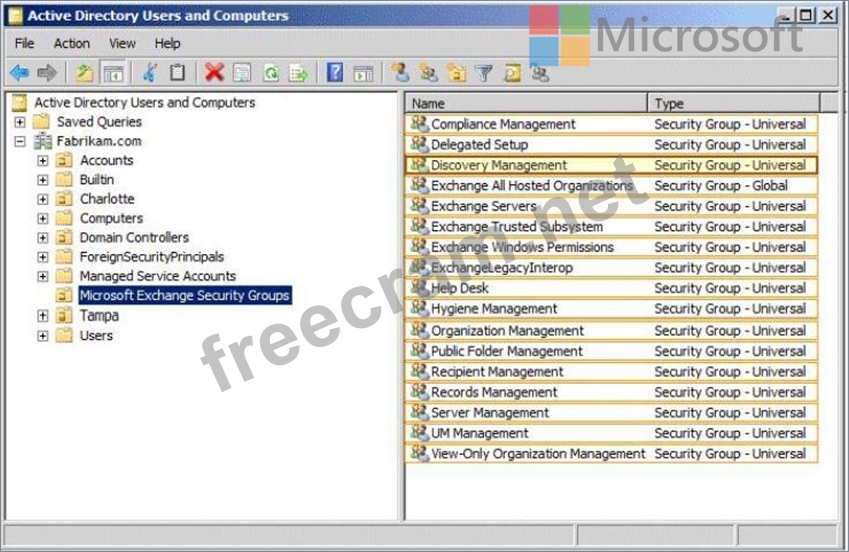Click the folder icon beside Tampa
Viewport: 849px width, 552px height.
click(64, 315)
